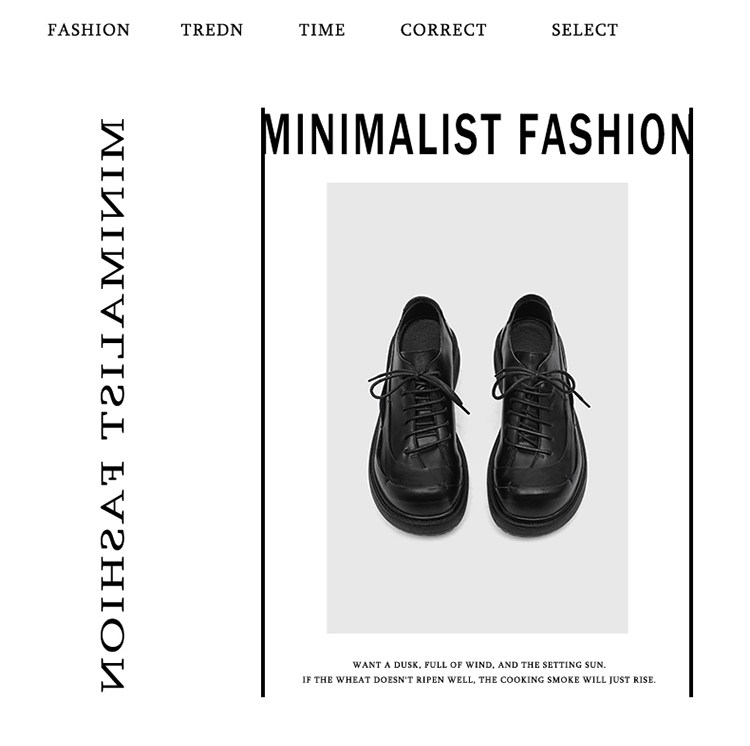Image resolution: width=750 pixels, height=746 pixels.
Task: Select the TREDN navigation item
Action: pyautogui.click(x=212, y=30)
